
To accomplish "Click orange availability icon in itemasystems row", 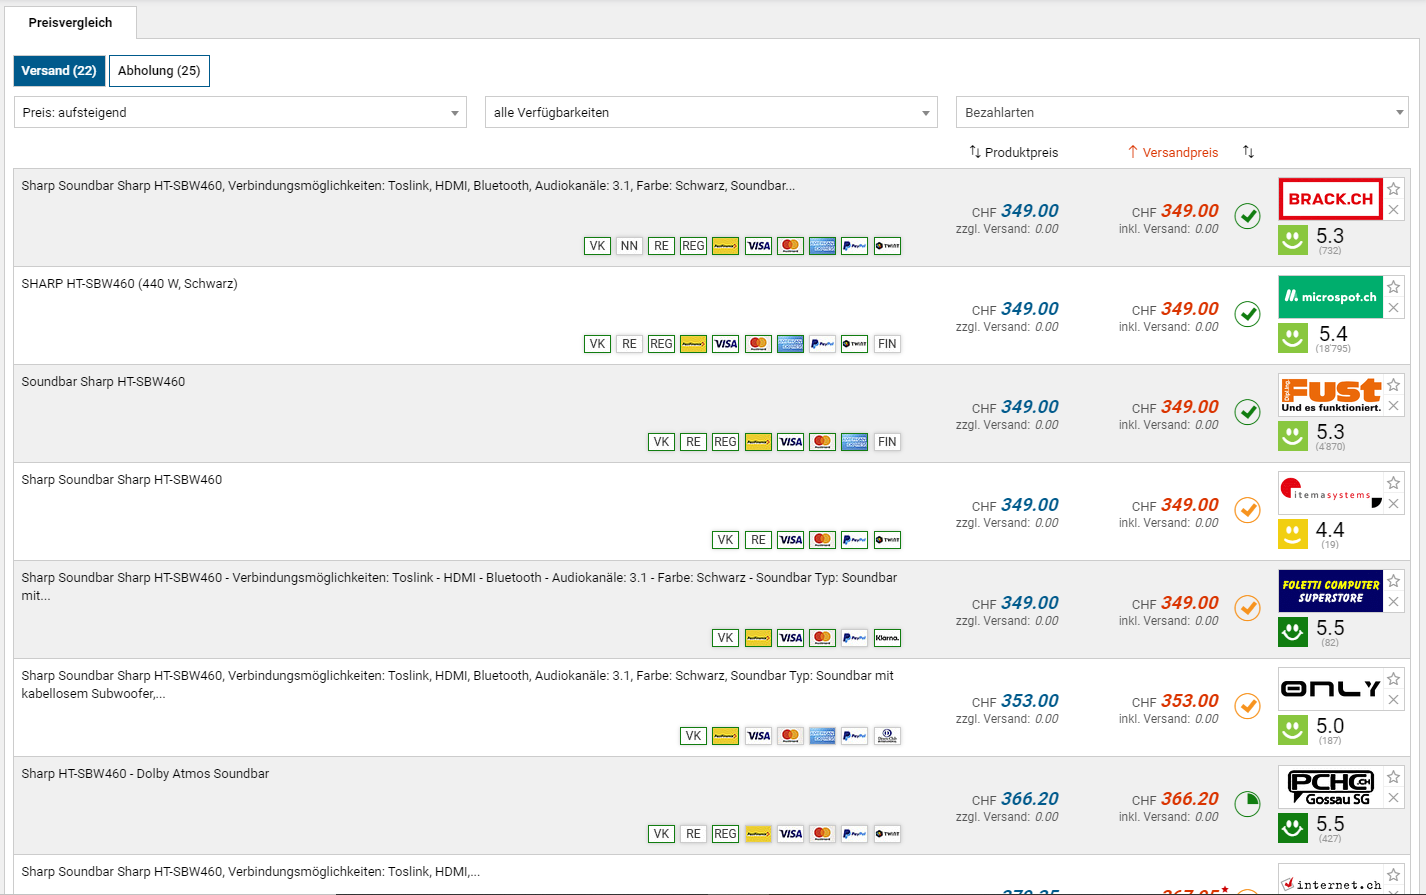I will pyautogui.click(x=1247, y=510).
